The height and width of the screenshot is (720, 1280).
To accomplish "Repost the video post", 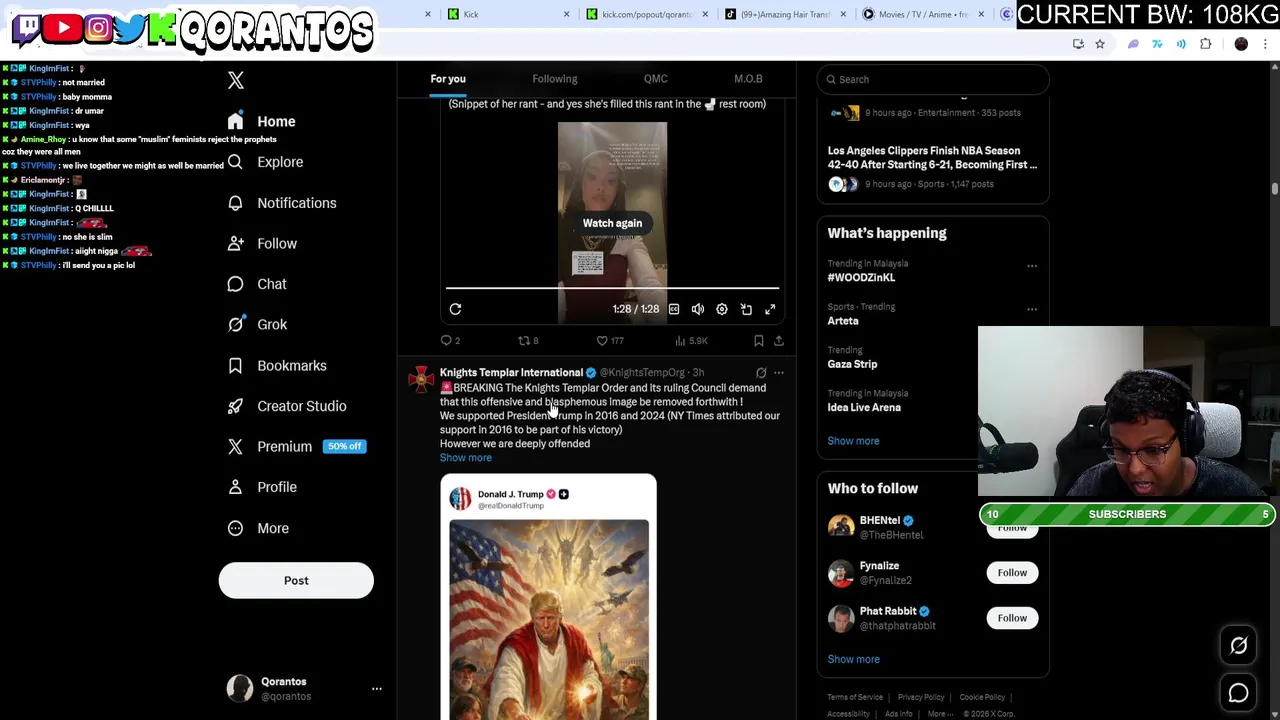I will (528, 341).
